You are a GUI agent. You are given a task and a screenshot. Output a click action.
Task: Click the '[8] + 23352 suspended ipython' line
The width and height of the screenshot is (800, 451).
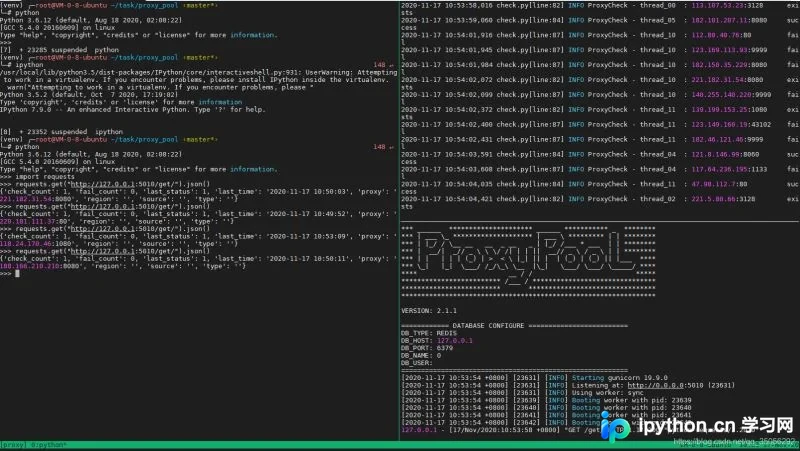63,132
